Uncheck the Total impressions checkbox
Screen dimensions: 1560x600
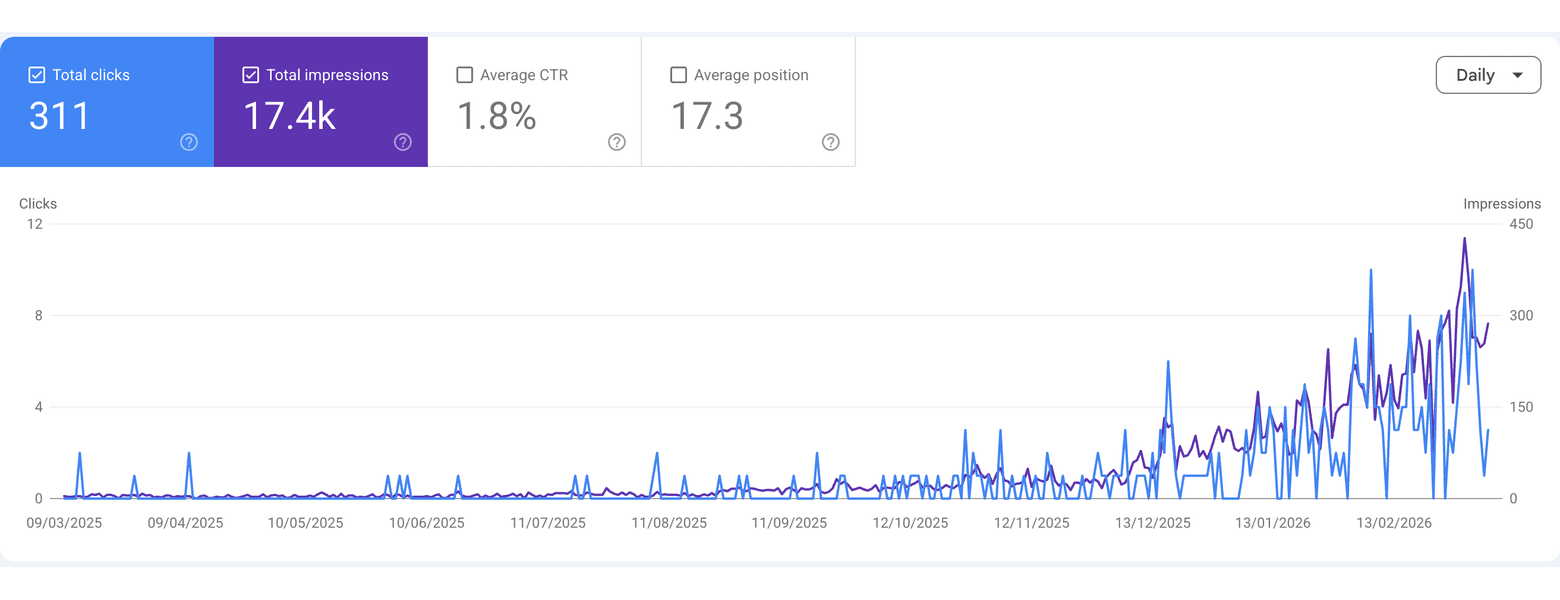pos(251,75)
